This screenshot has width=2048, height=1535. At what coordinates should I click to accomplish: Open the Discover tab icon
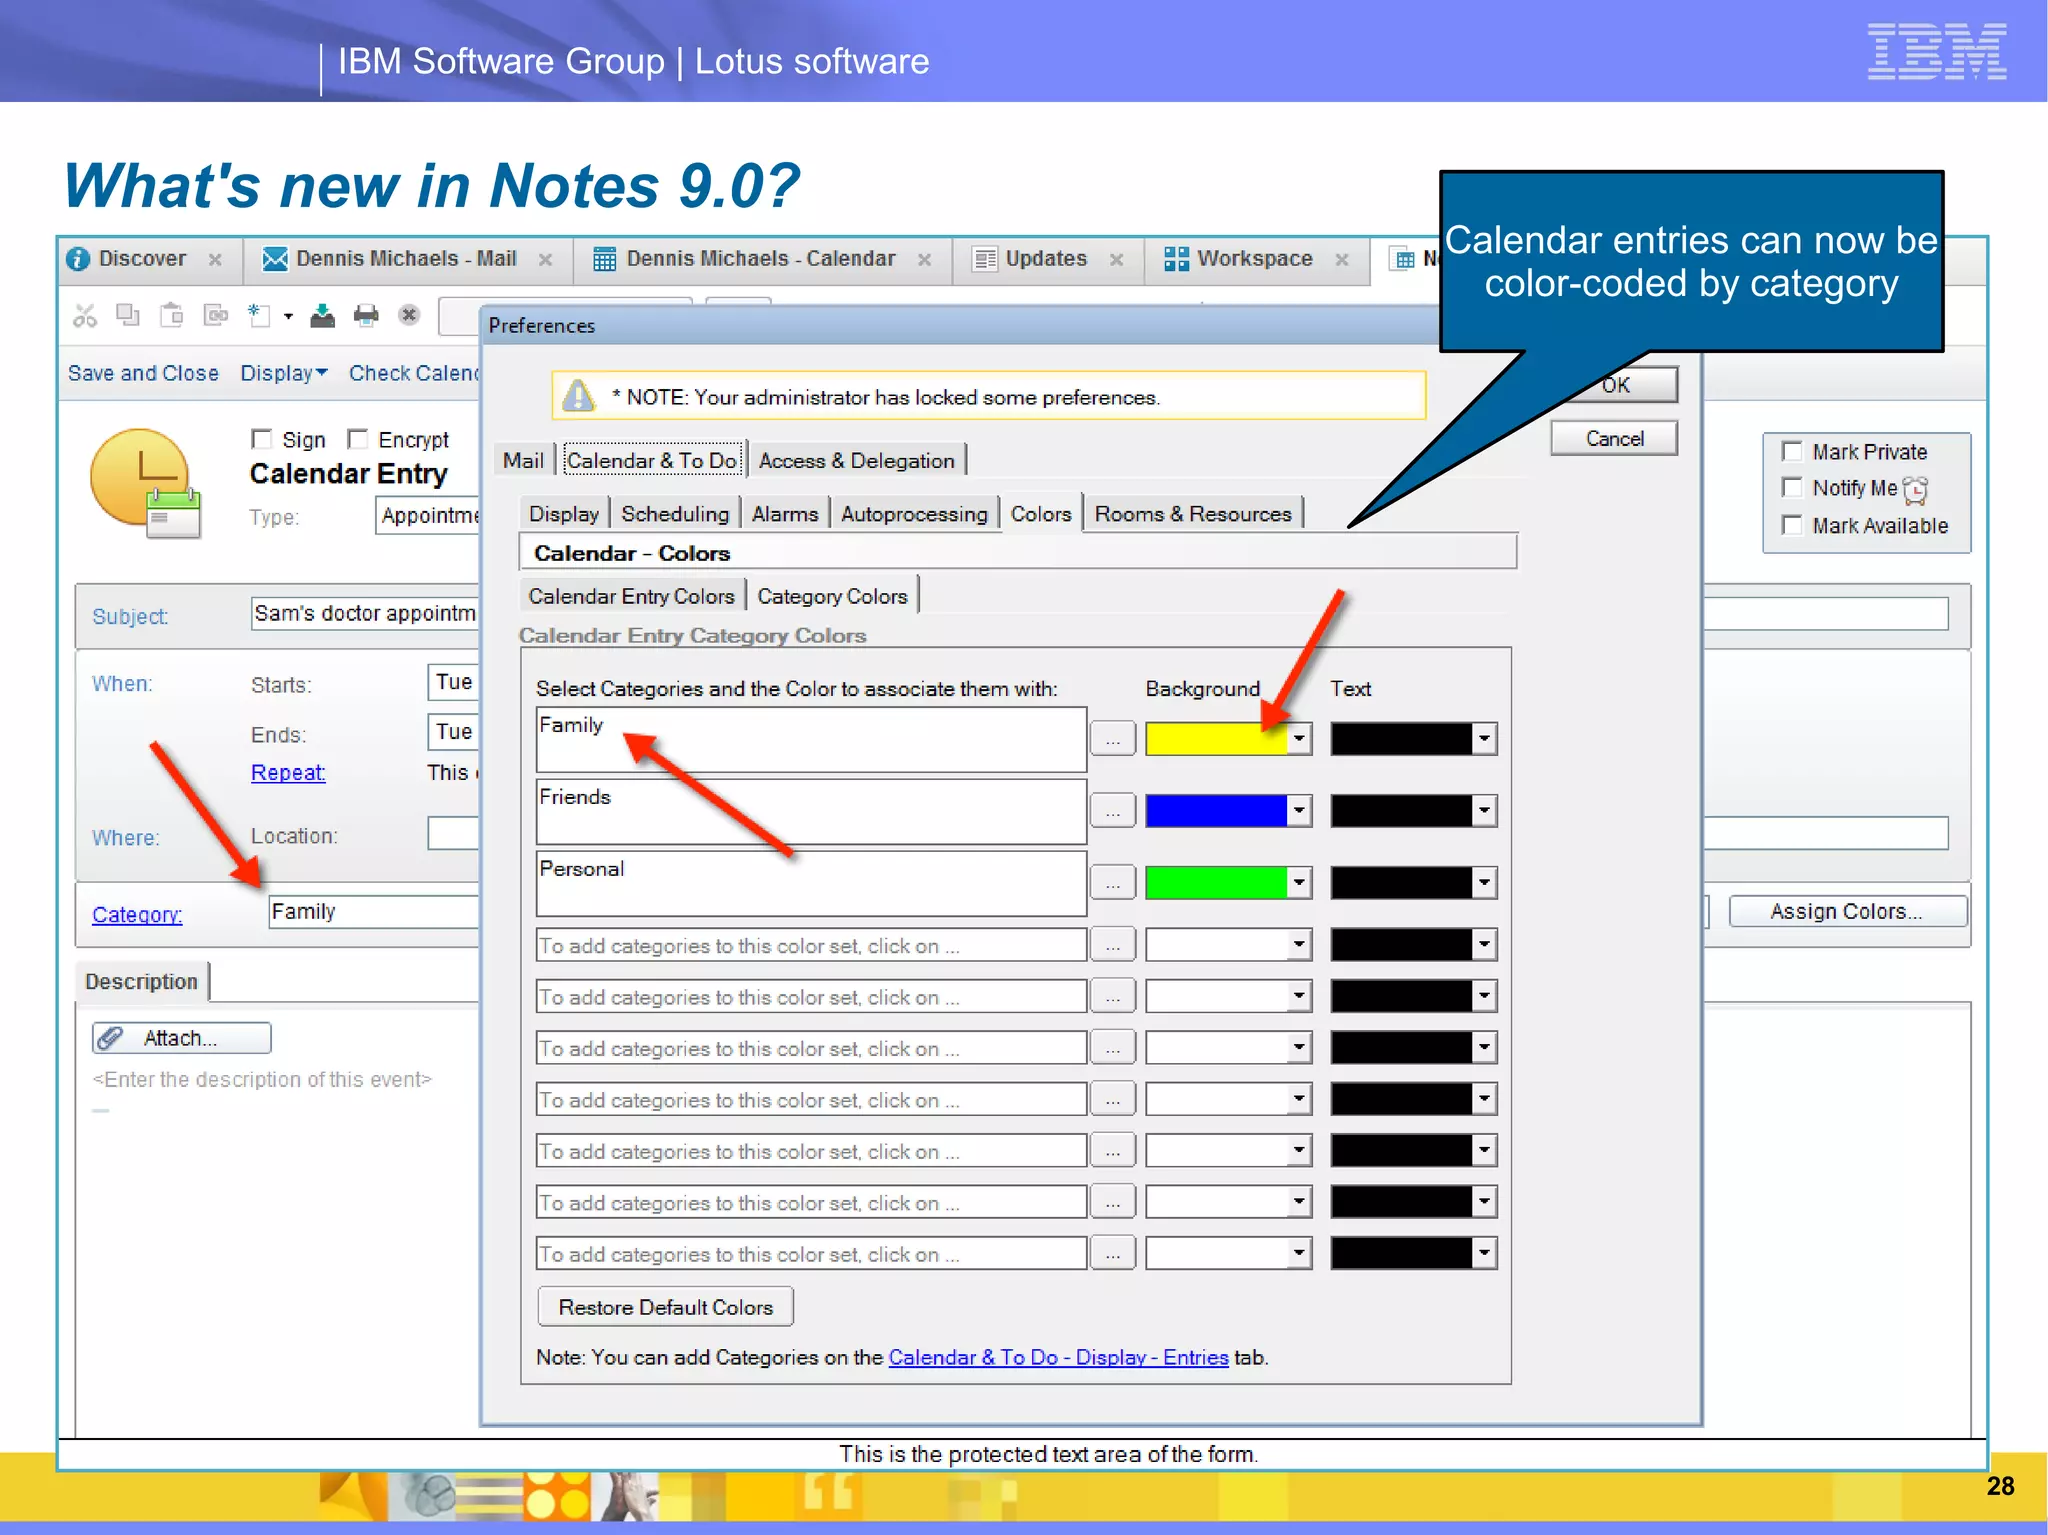pyautogui.click(x=78, y=259)
